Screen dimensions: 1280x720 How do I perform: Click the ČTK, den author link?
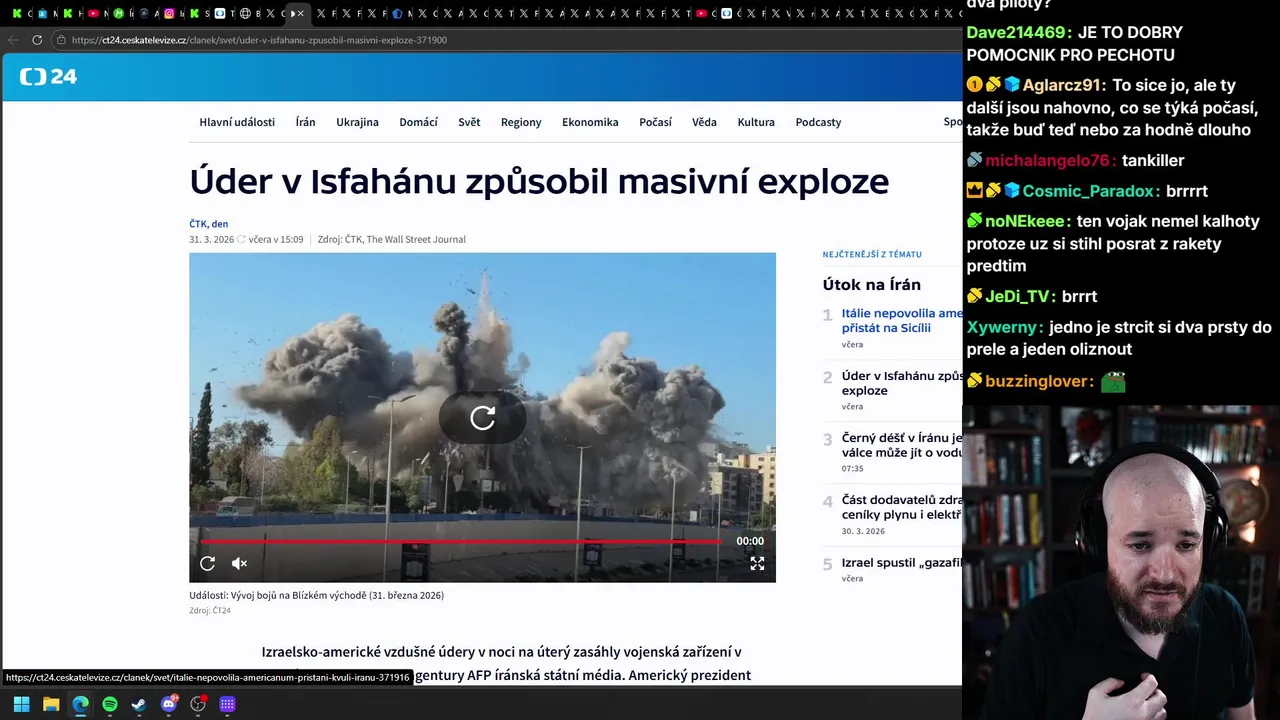point(208,224)
